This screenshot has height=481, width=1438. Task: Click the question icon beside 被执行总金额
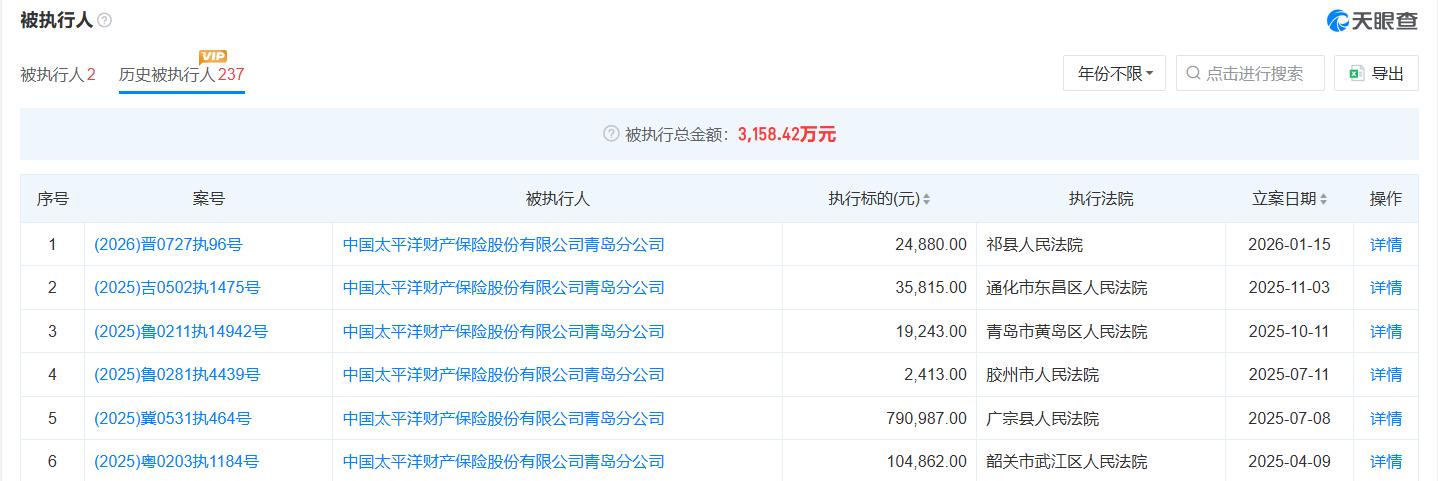pyautogui.click(x=611, y=134)
